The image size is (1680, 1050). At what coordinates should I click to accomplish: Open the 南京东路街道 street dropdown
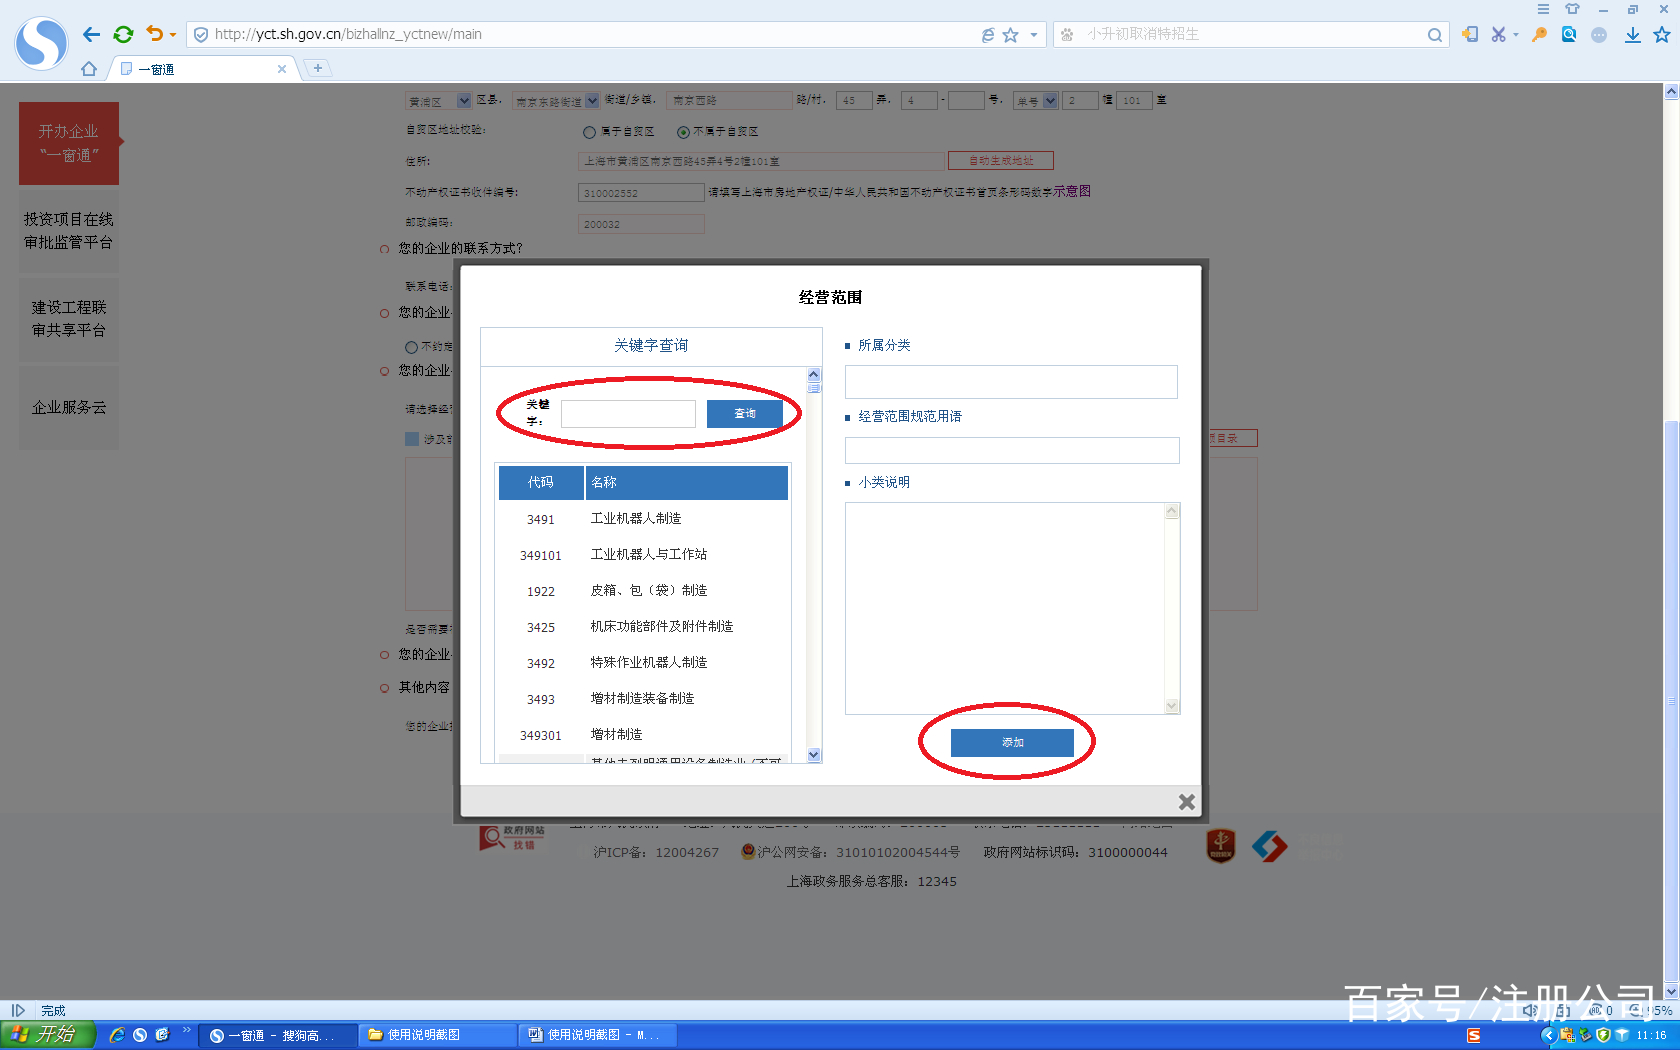591,100
